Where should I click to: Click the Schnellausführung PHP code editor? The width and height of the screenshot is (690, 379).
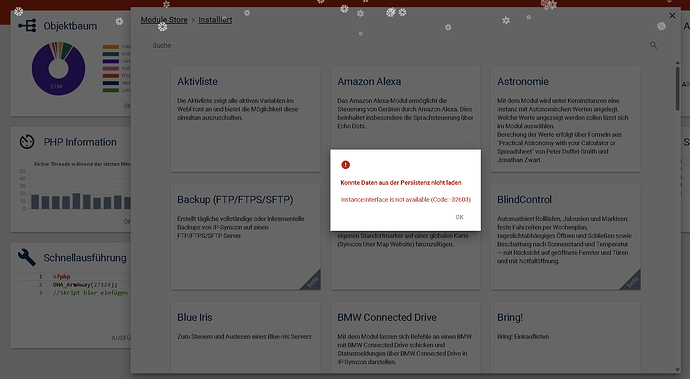74,302
